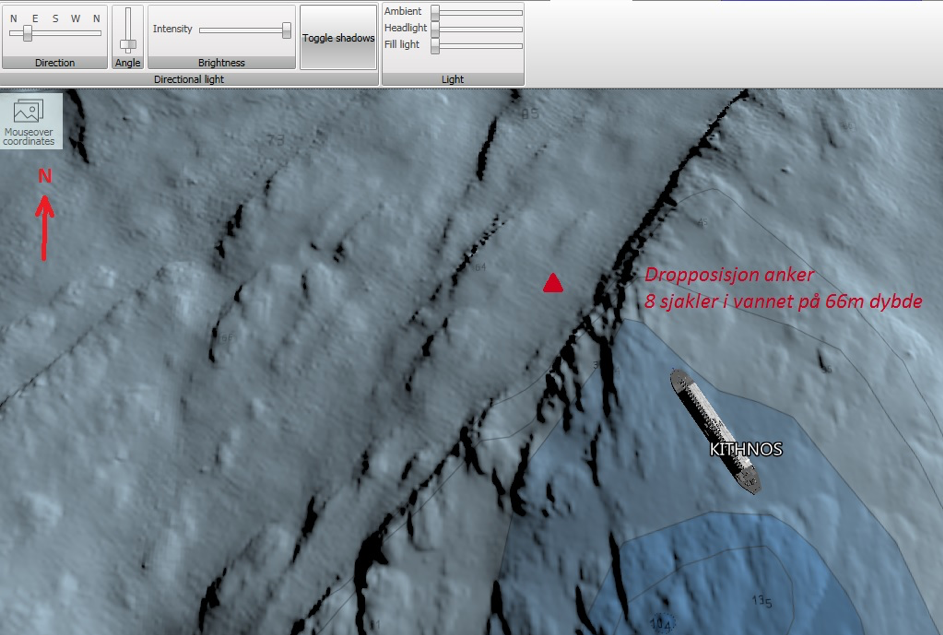Set light direction to W on slider
The height and width of the screenshot is (635, 943).
(x=75, y=33)
